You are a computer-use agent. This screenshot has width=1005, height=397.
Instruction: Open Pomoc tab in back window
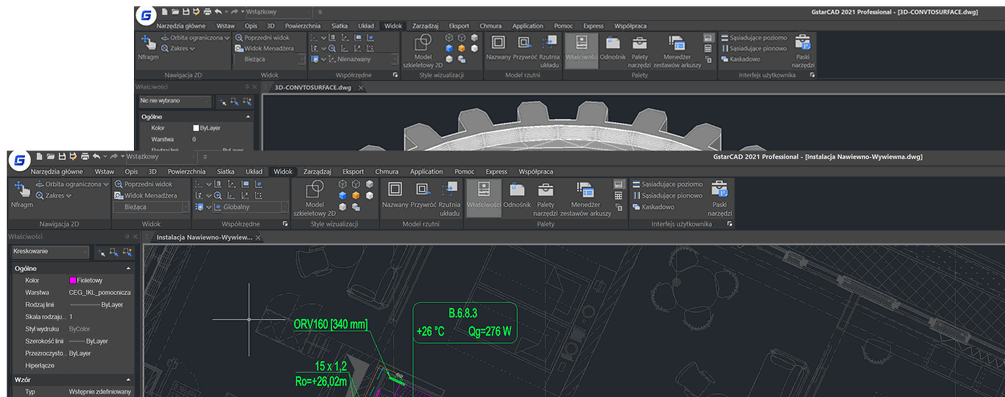pos(564,26)
